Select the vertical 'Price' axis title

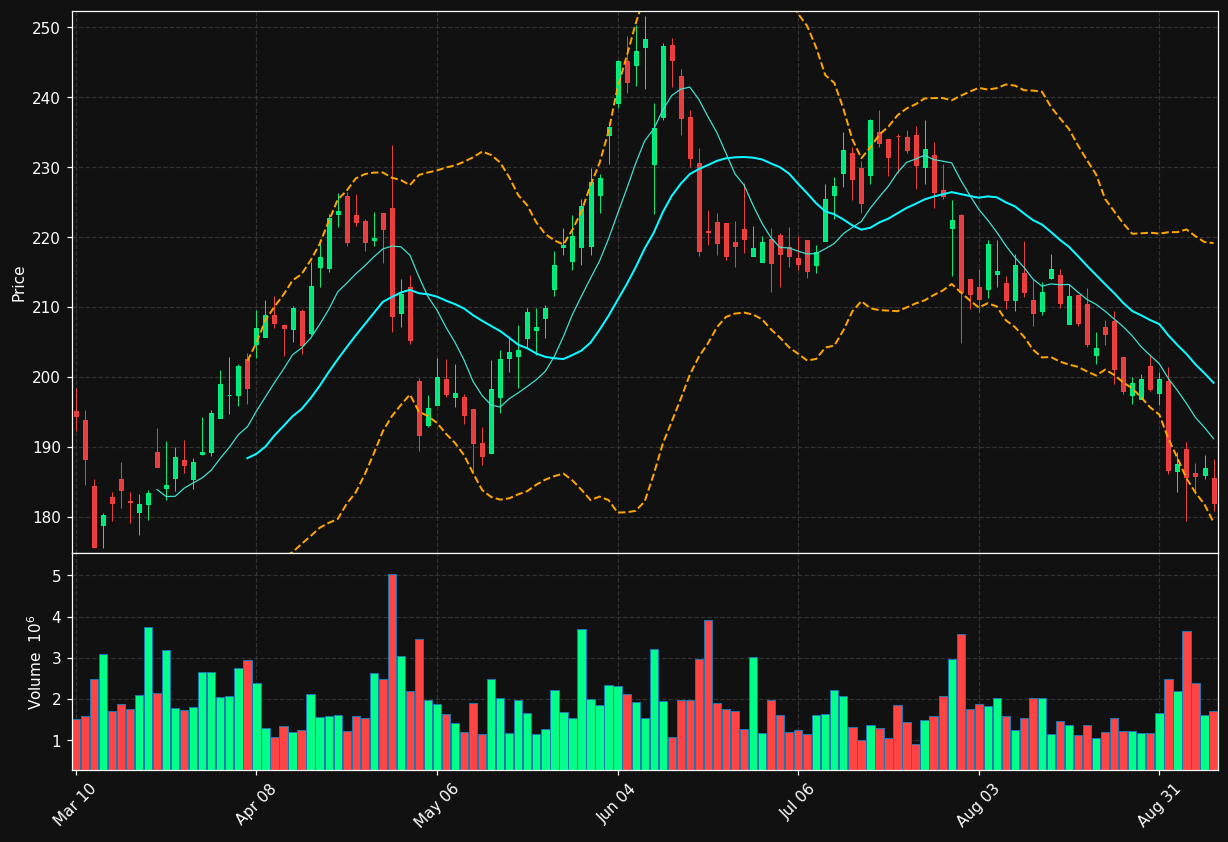[19, 283]
